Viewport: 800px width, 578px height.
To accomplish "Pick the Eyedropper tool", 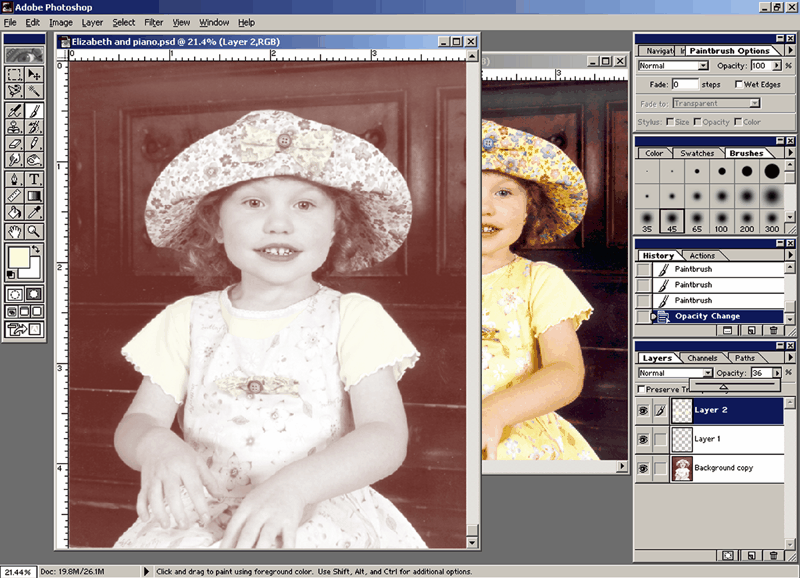I will tap(35, 212).
